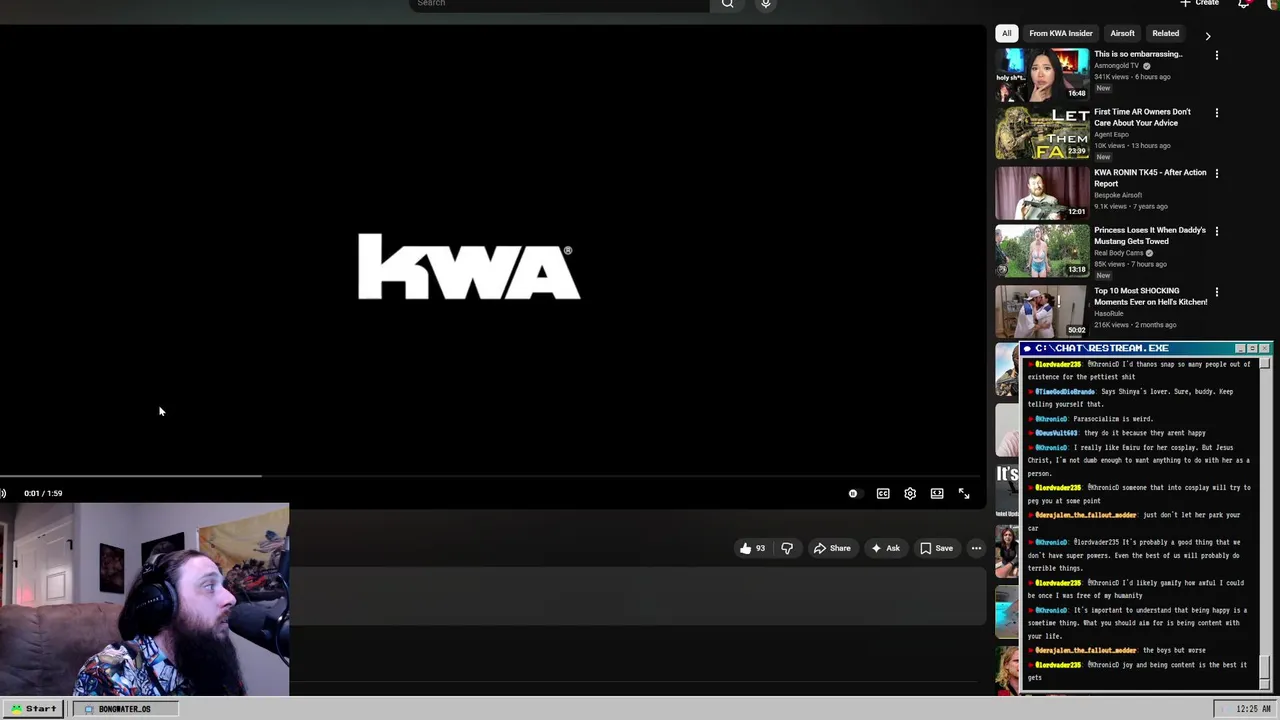Click the 0:01 / 1:59 time display
This screenshot has width=1280, height=720.
(x=43, y=493)
